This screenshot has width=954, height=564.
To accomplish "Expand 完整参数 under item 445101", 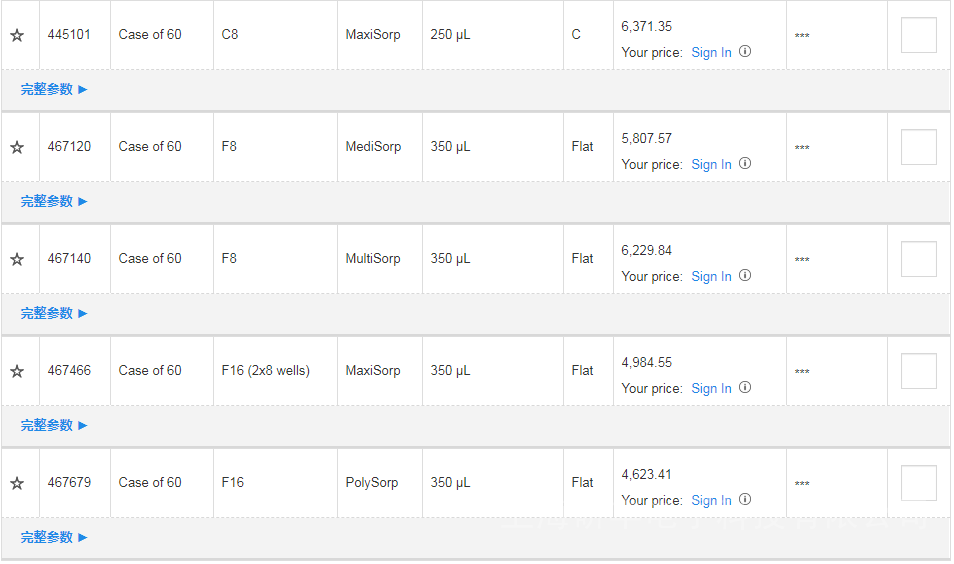I will pyautogui.click(x=54, y=89).
